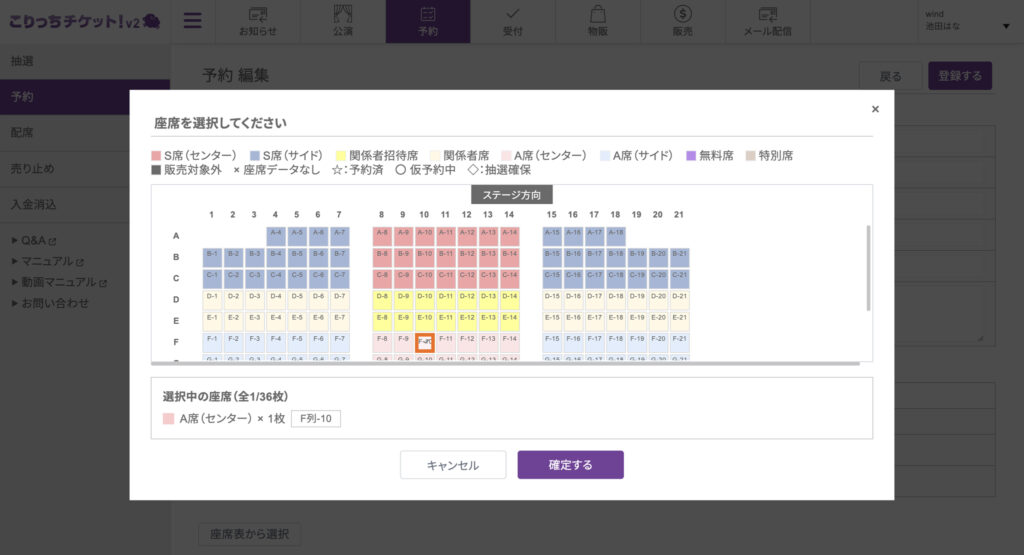Click the キャンセル button
Image resolution: width=1024 pixels, height=555 pixels.
pyautogui.click(x=453, y=465)
